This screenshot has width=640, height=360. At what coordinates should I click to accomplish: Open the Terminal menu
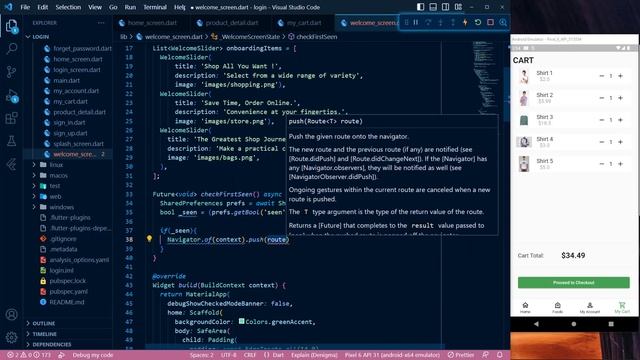point(155,7)
